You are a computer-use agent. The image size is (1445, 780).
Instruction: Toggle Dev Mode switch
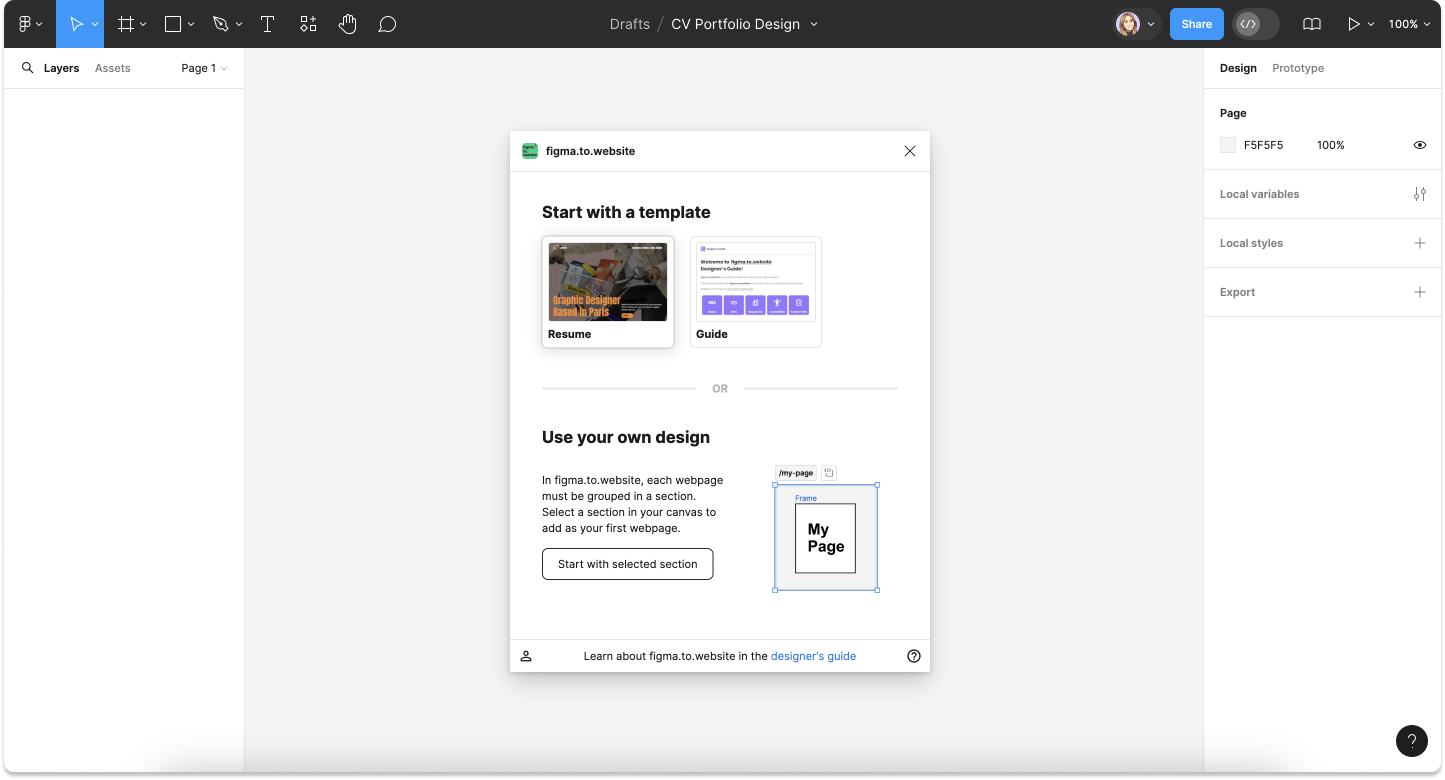pyautogui.click(x=1256, y=24)
